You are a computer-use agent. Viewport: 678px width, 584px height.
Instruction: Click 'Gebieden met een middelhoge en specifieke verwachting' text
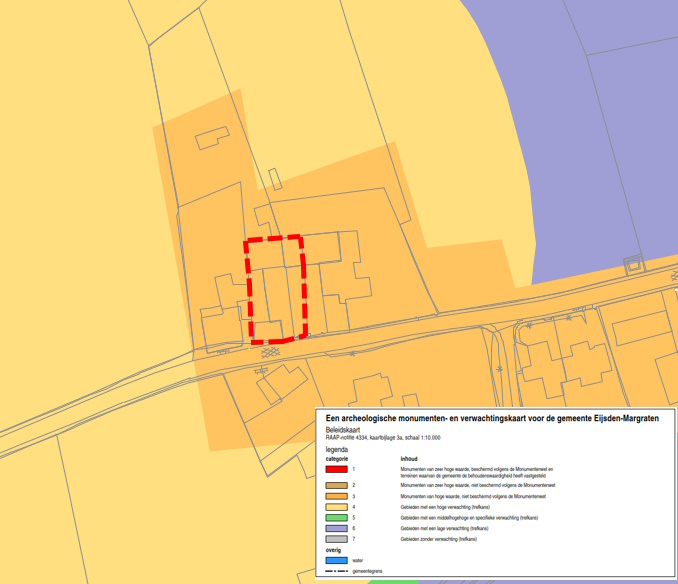tap(469, 518)
